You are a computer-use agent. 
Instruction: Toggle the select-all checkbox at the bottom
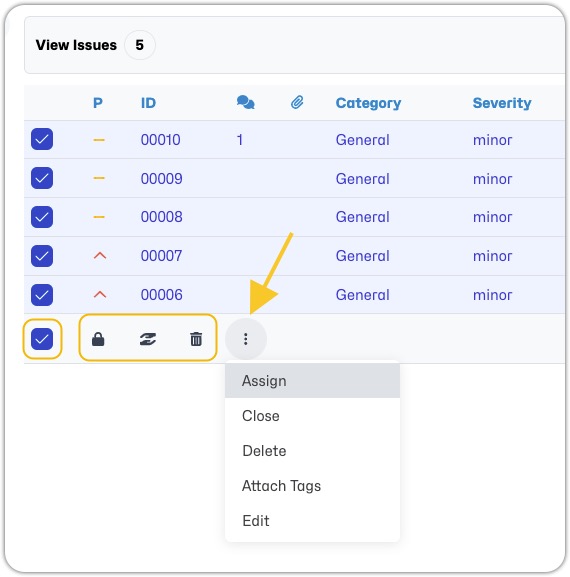42,339
